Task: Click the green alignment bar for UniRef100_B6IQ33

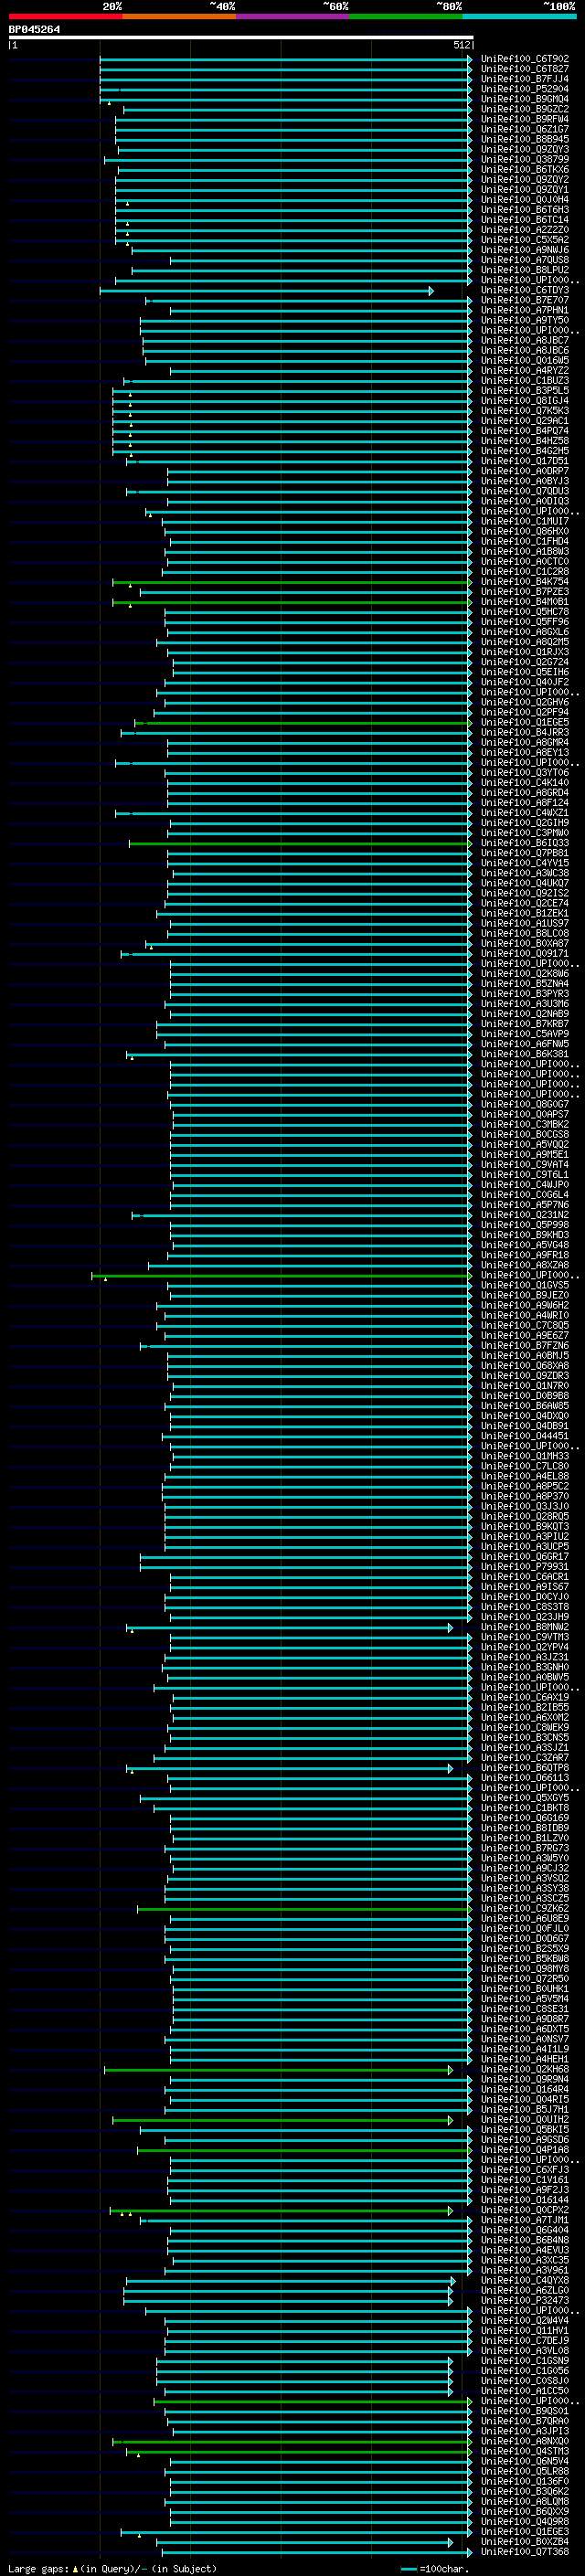Action: point(300,844)
